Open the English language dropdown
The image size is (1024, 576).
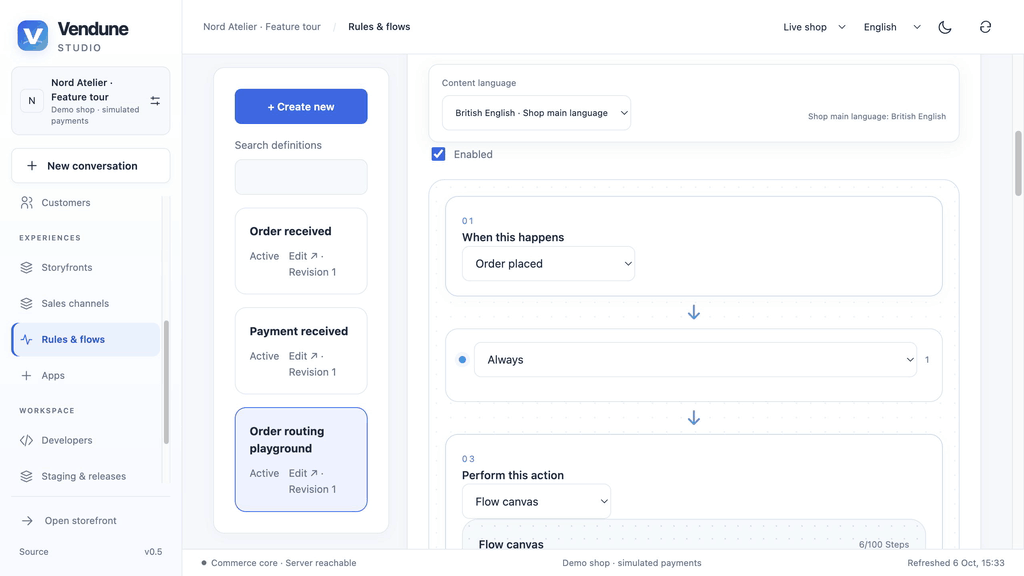click(892, 27)
